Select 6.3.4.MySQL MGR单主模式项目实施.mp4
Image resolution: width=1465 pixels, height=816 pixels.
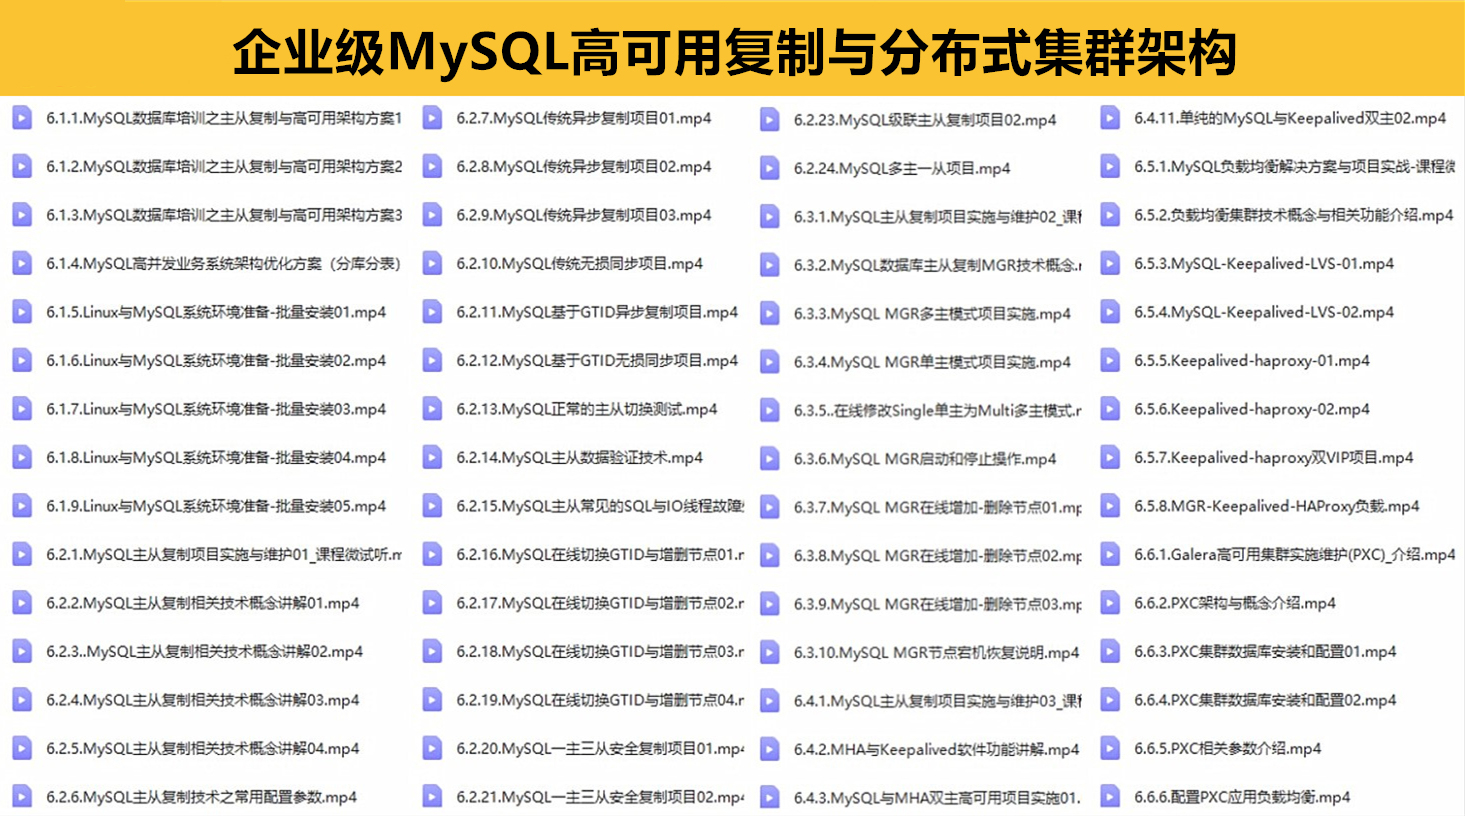pos(931,362)
